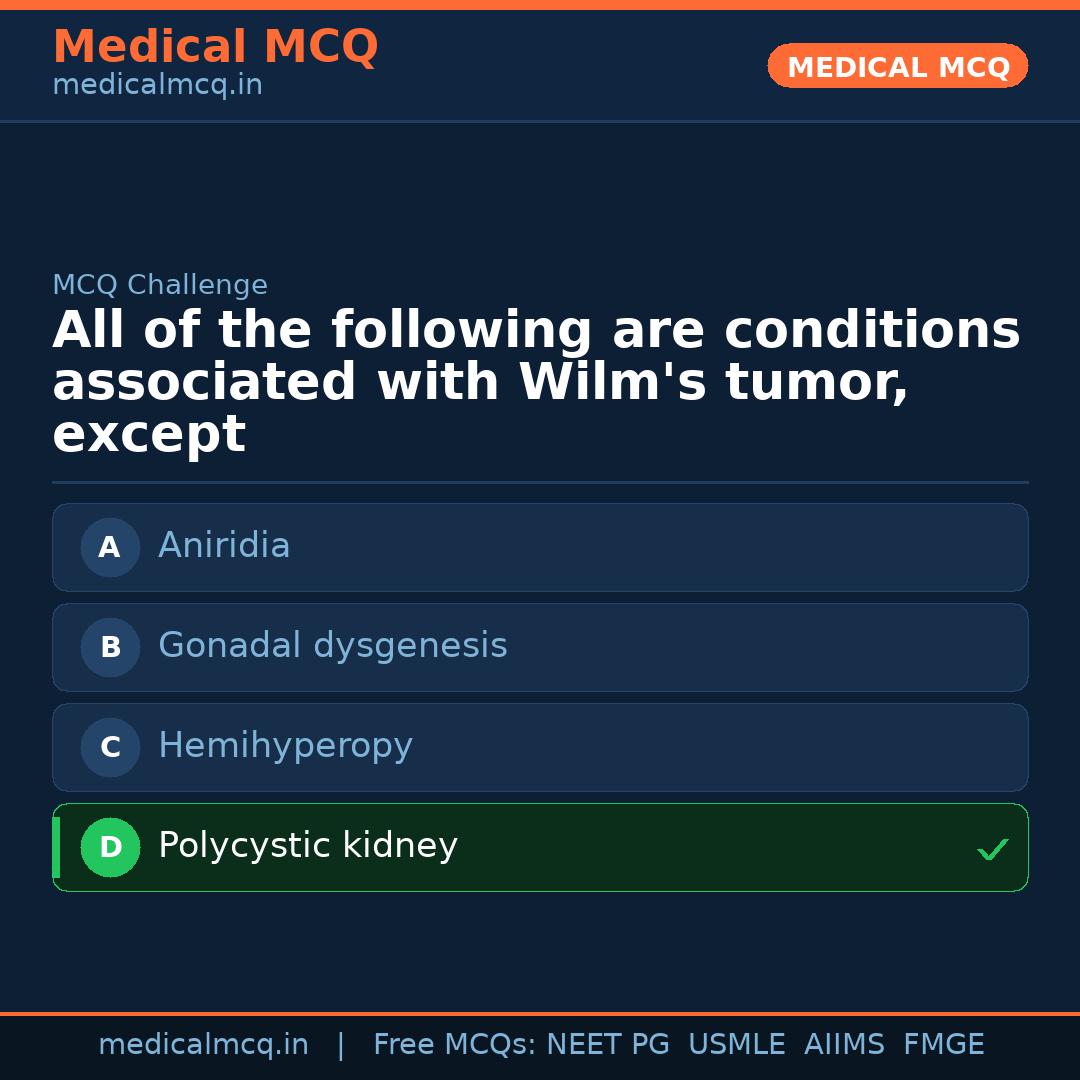This screenshot has height=1080, width=1080.
Task: Select answer option Aniridia
Action: pyautogui.click(x=540, y=547)
